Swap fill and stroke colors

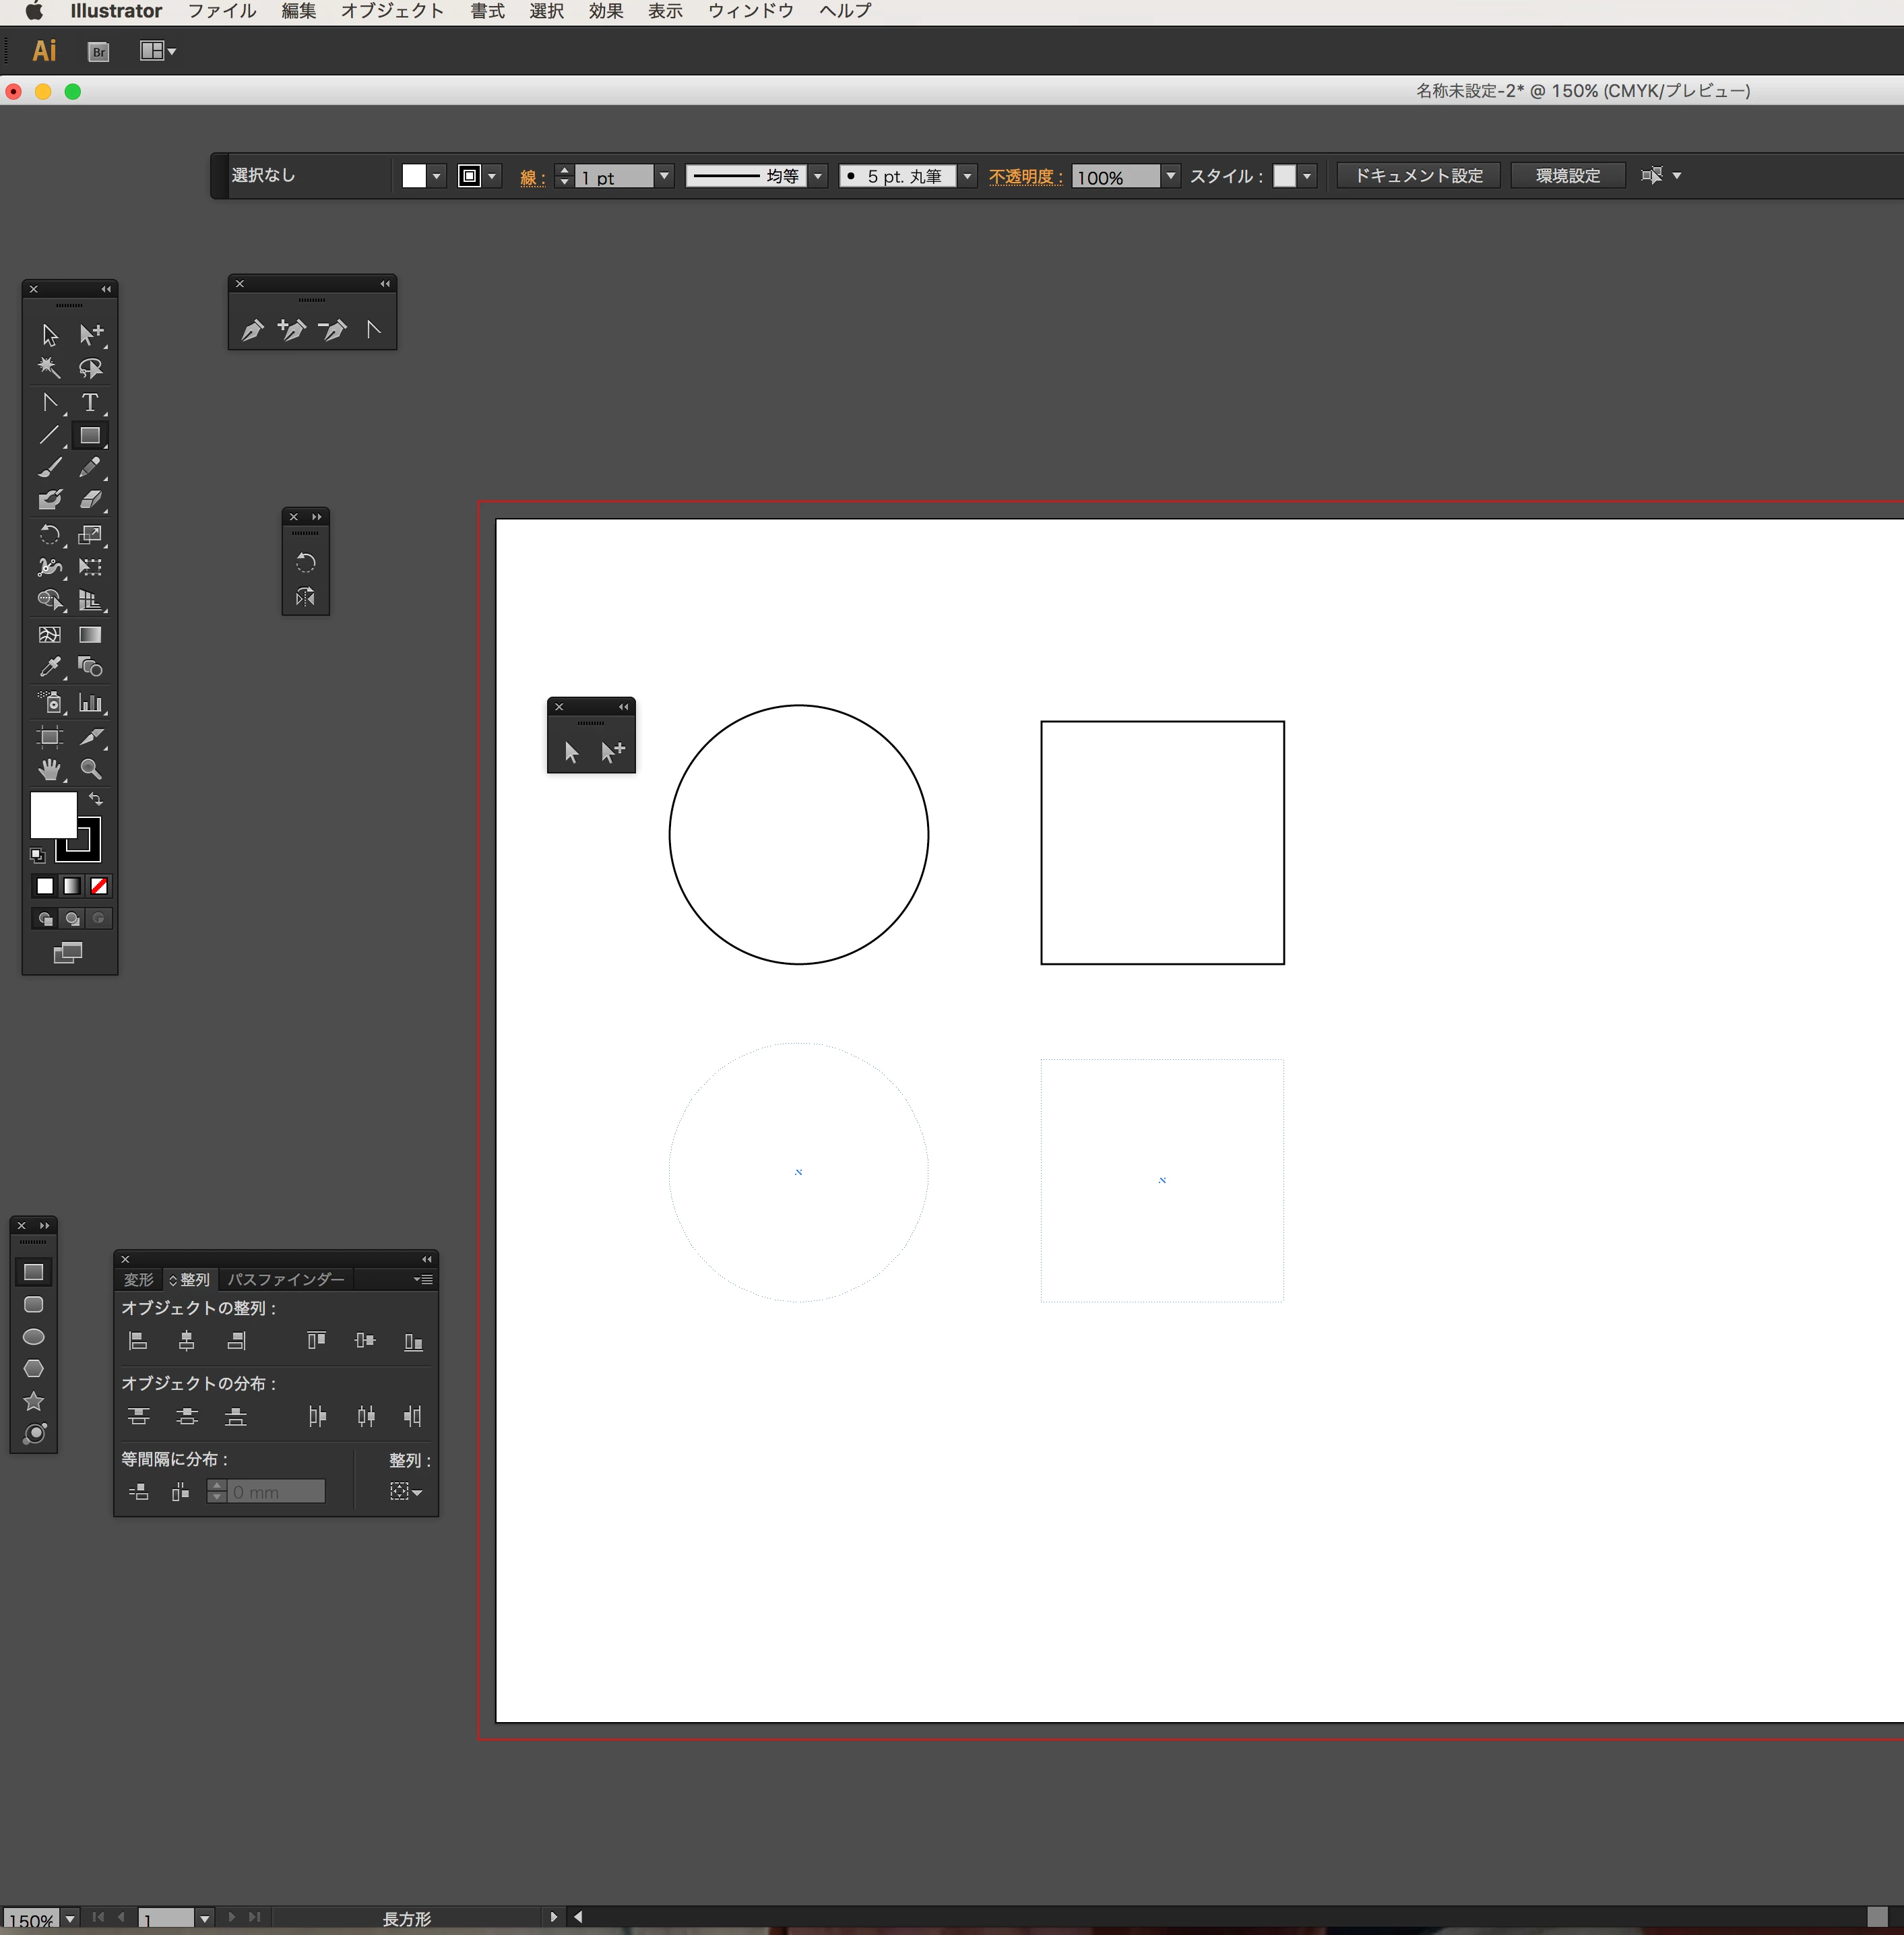coord(96,799)
